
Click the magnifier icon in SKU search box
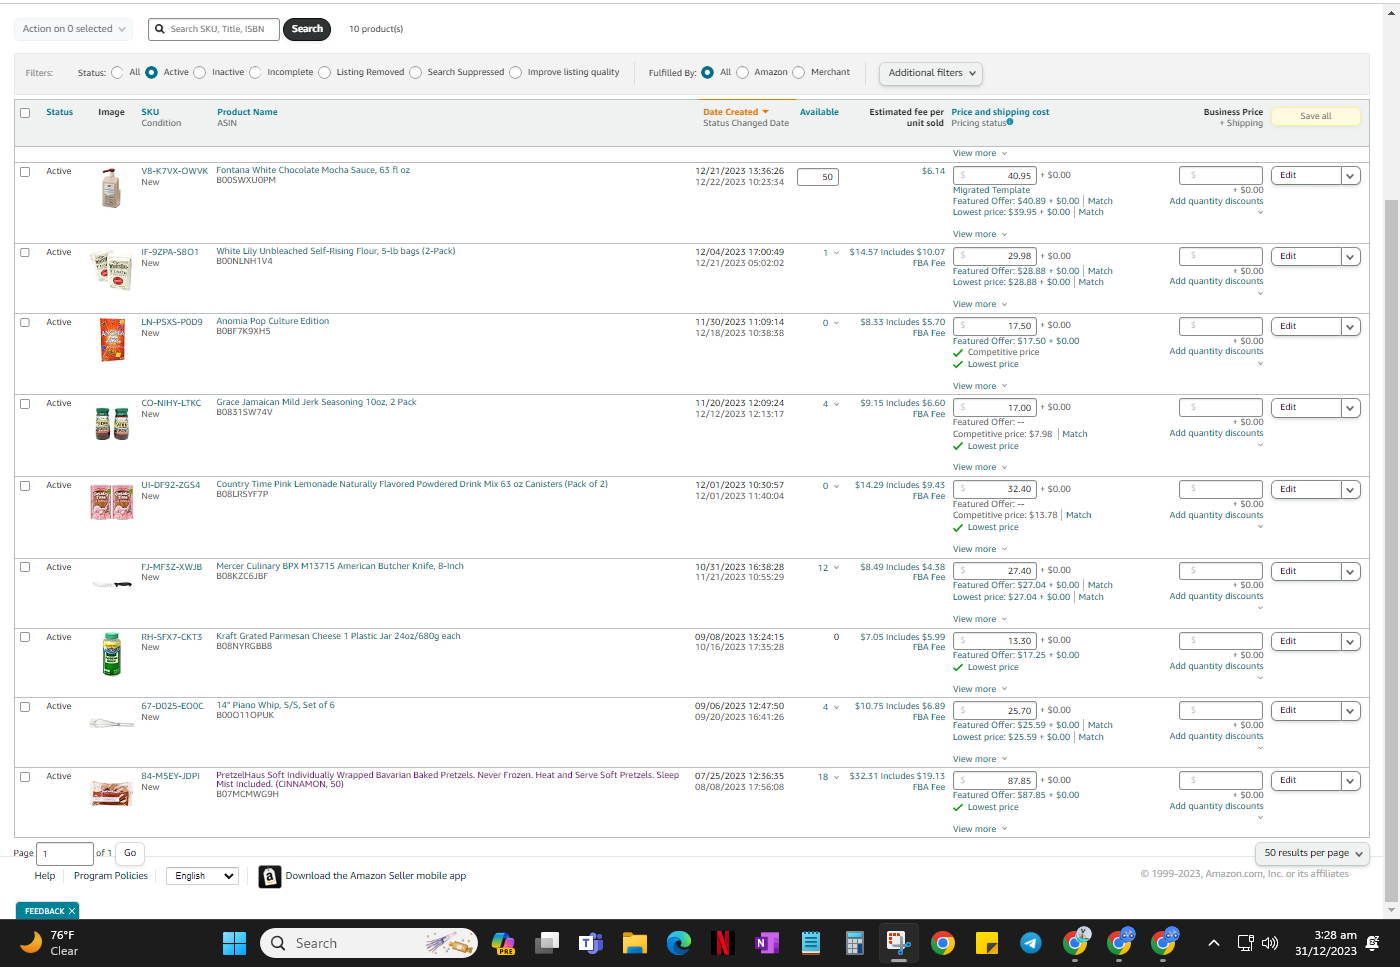tap(160, 29)
